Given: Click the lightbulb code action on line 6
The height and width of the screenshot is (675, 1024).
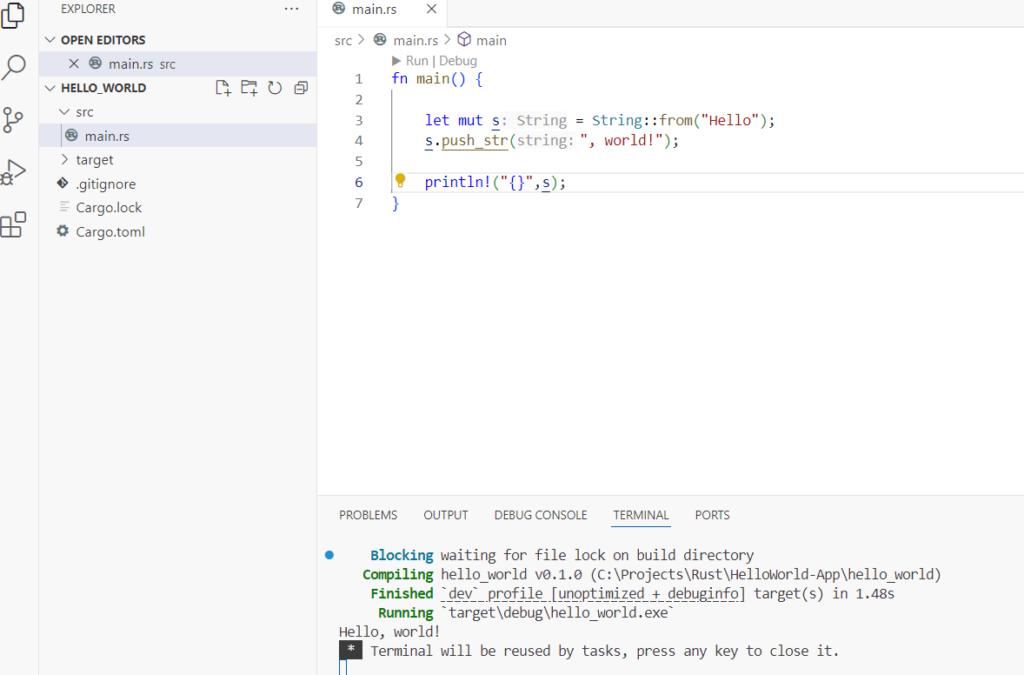Looking at the screenshot, I should [x=400, y=181].
